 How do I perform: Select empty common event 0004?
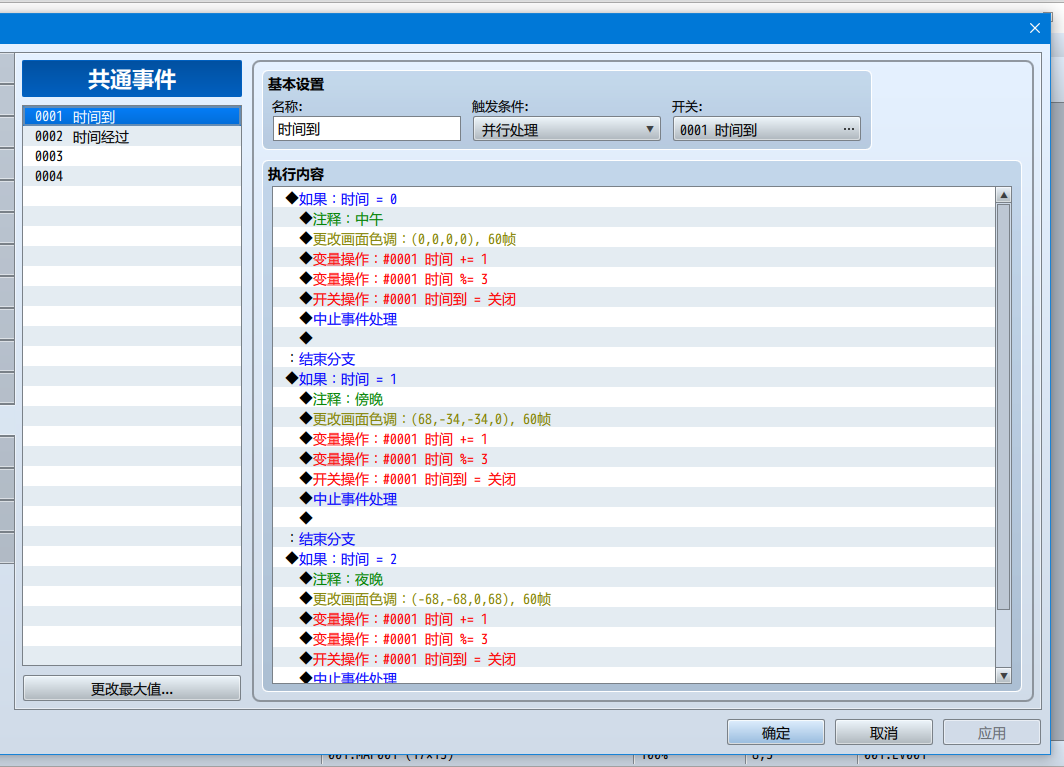pos(132,176)
